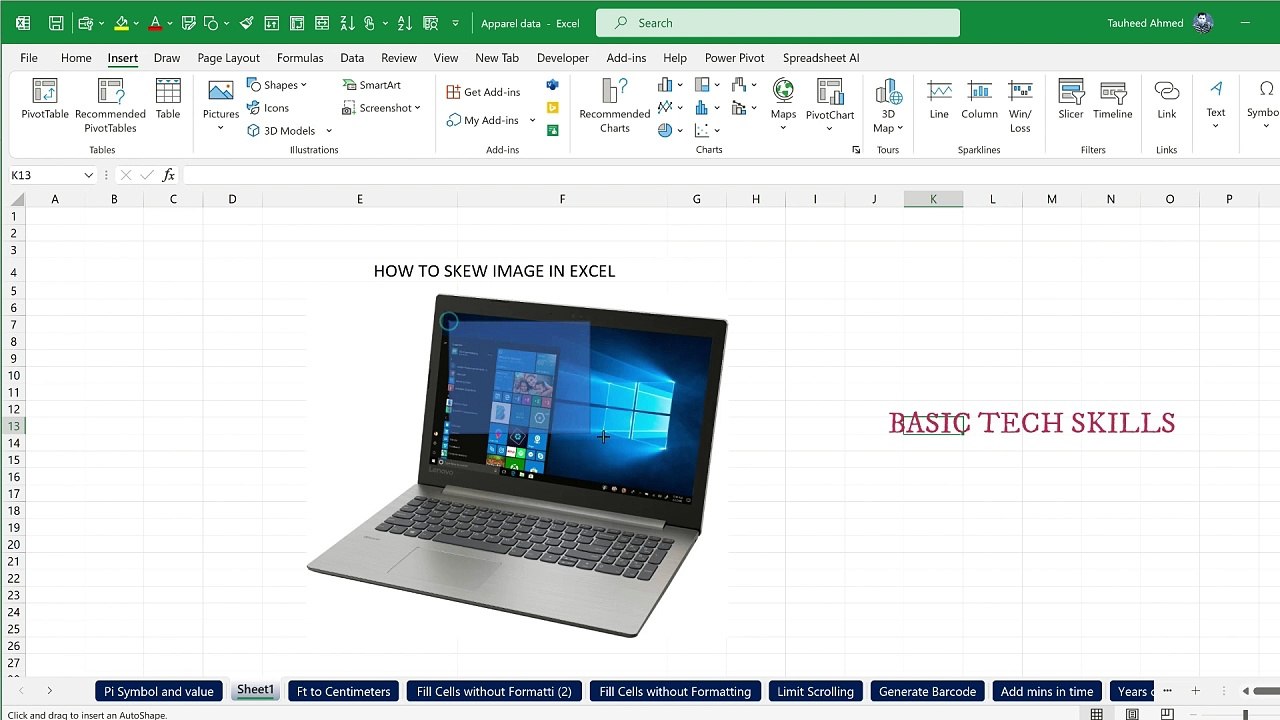Click the Bing Maps add-in icon
1280x720 pixels.
[552, 108]
